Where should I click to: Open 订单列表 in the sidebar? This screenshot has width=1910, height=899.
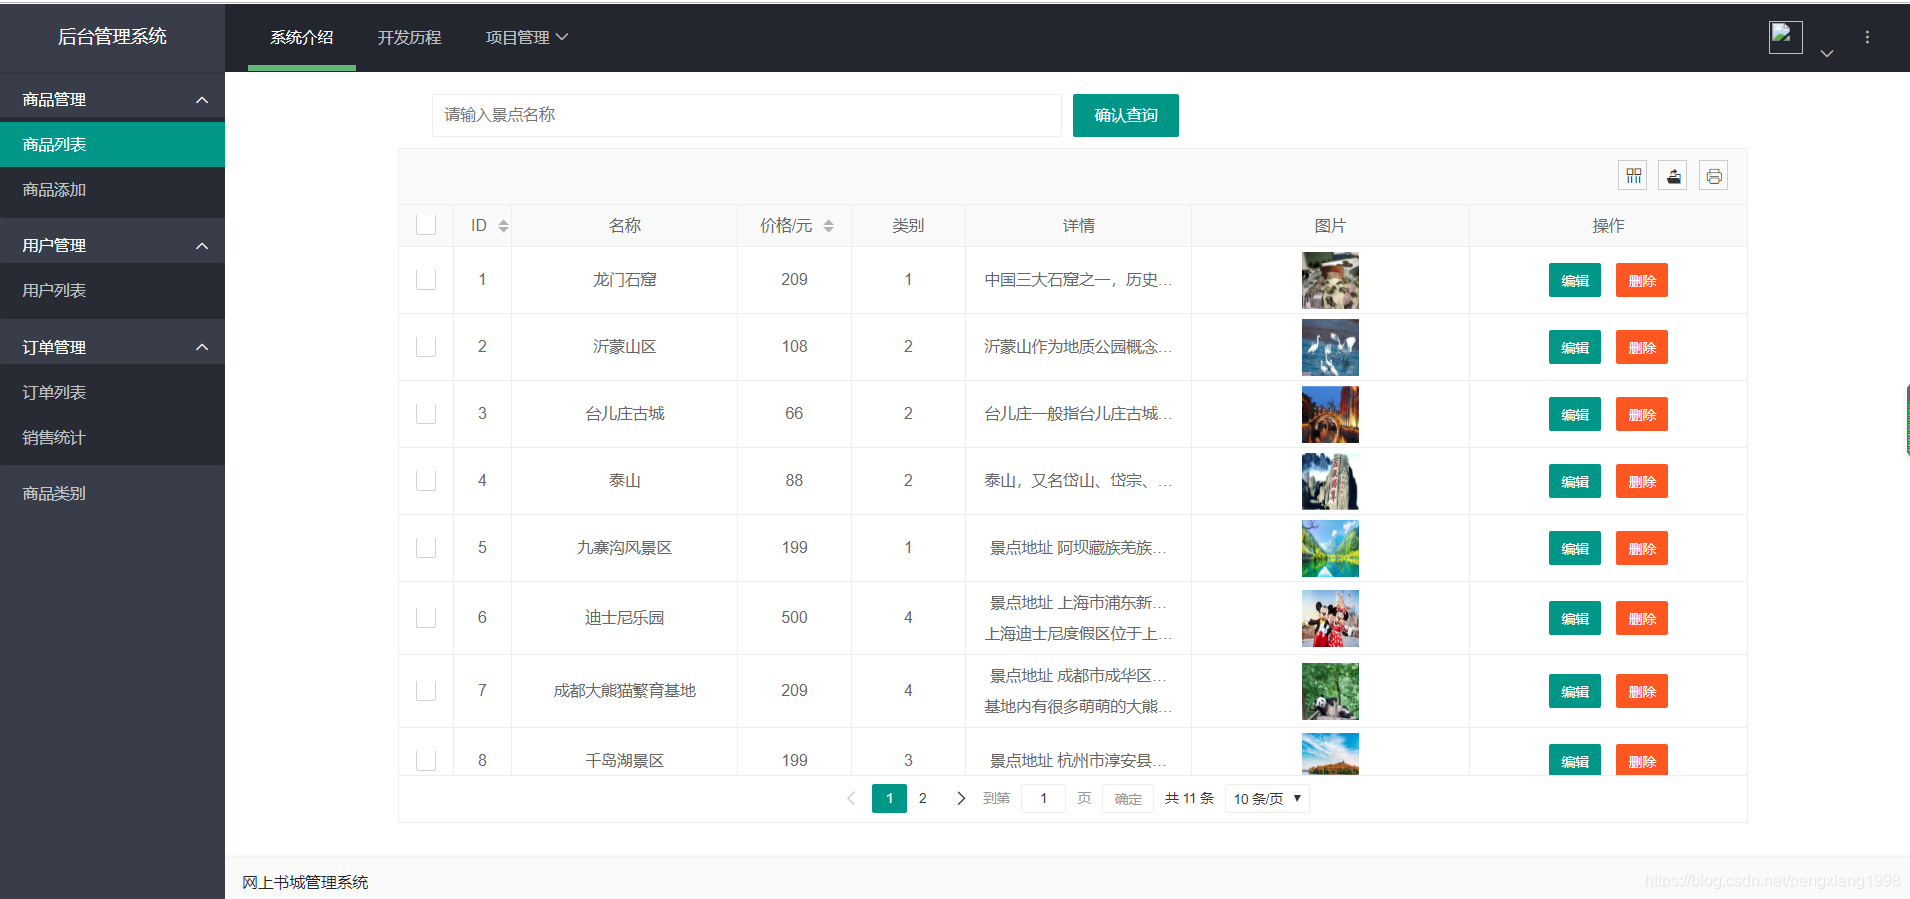(112, 393)
